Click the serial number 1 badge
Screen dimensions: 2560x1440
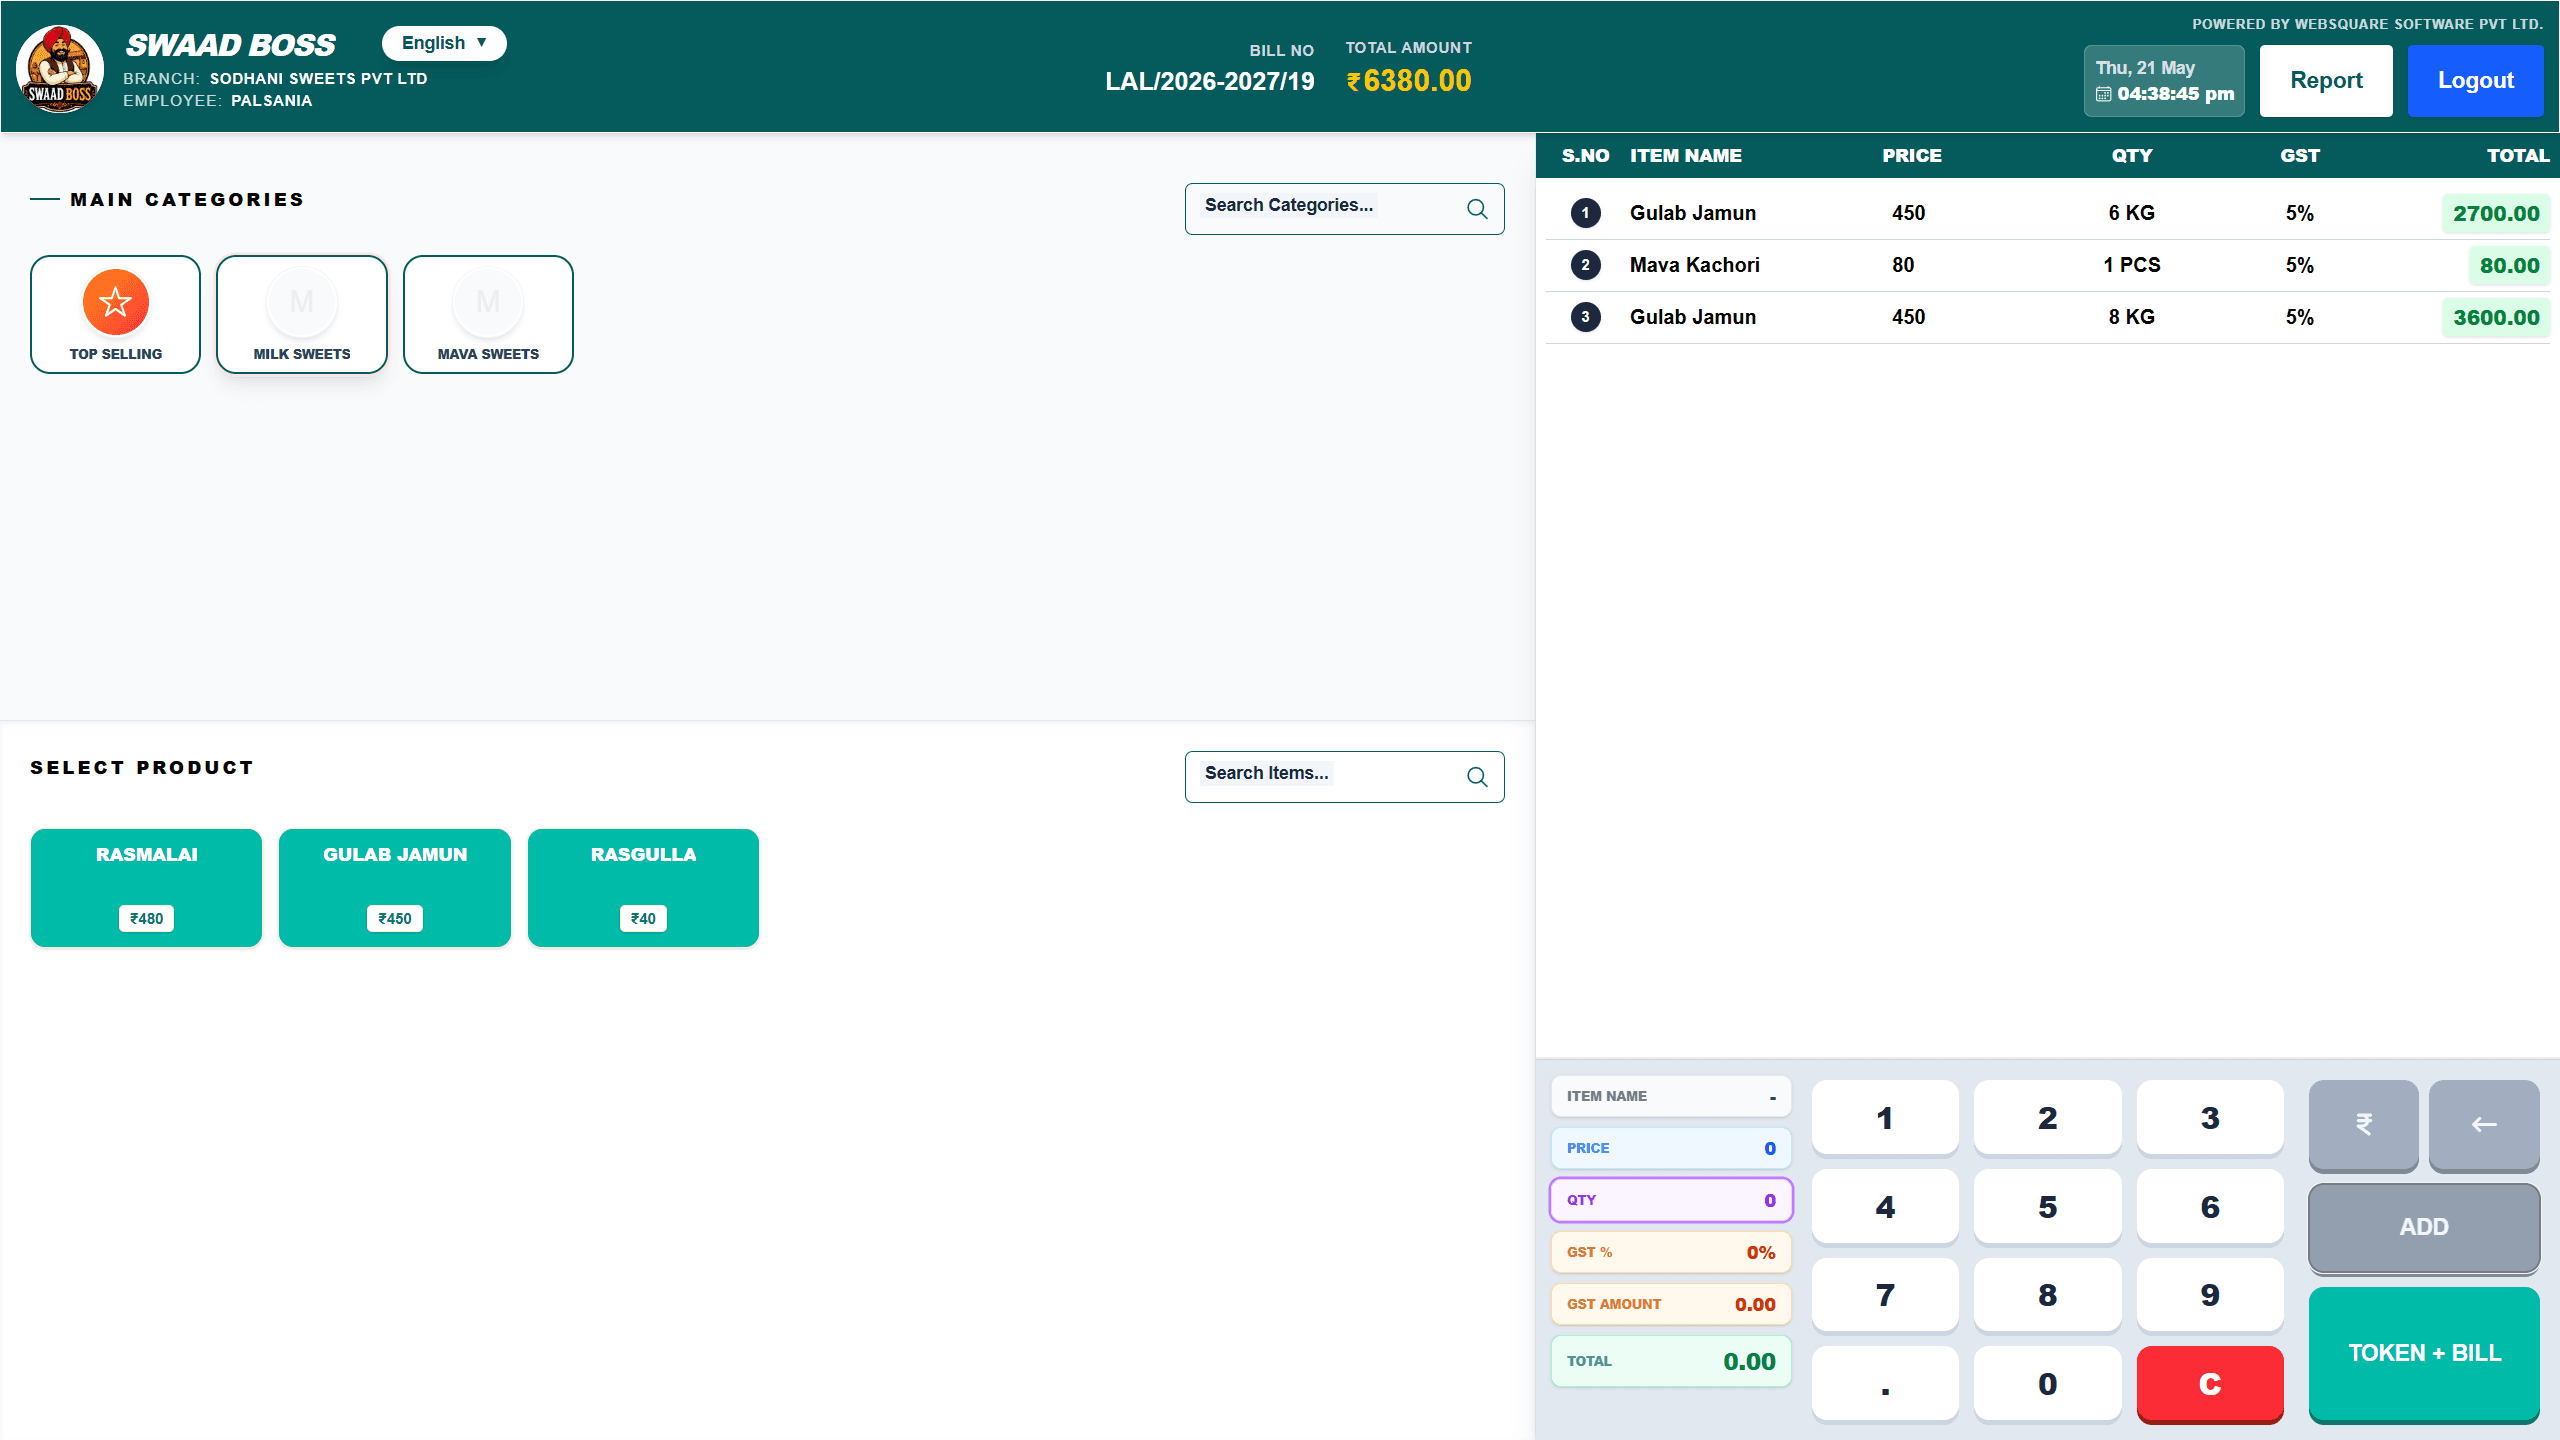pos(1585,213)
